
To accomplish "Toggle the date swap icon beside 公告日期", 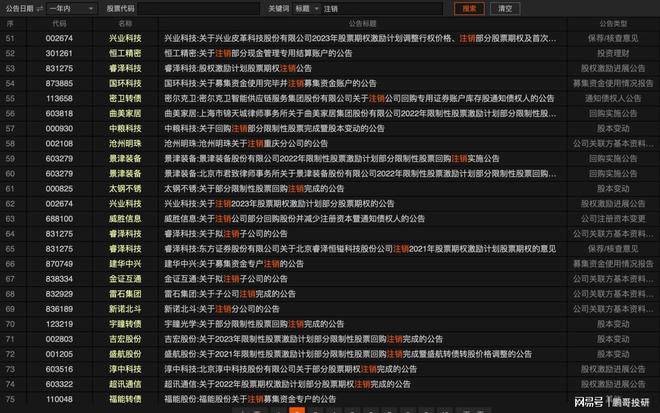I will click(40, 8).
